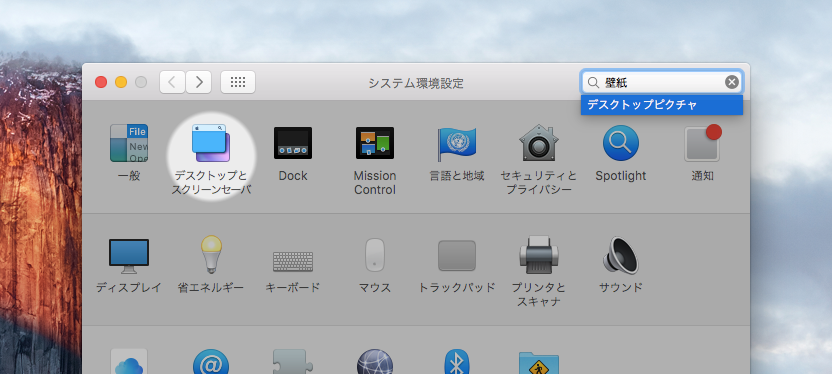The height and width of the screenshot is (374, 832).
Task: Open the Network globe pane
Action: (x=375, y=361)
